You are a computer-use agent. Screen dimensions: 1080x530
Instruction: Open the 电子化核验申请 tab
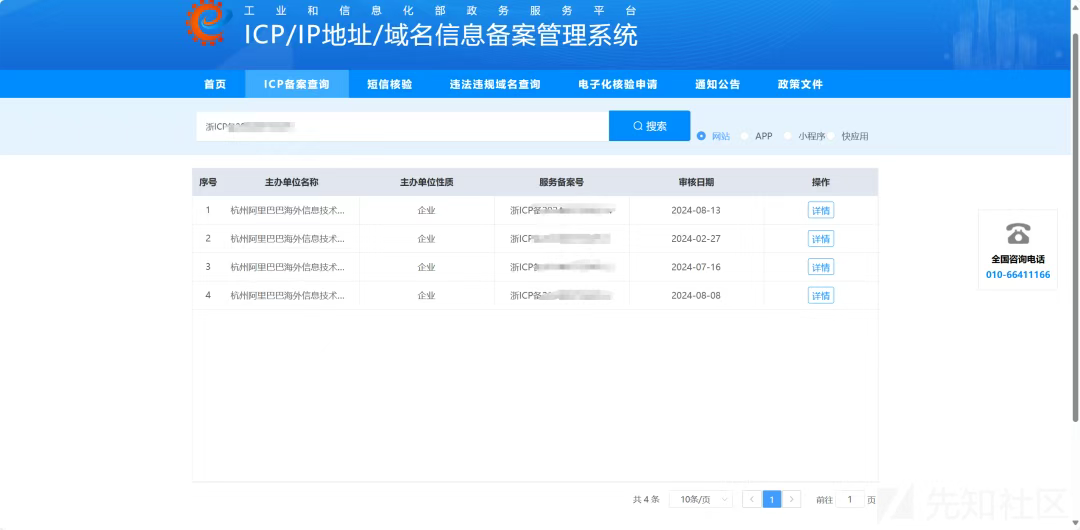[x=618, y=84]
